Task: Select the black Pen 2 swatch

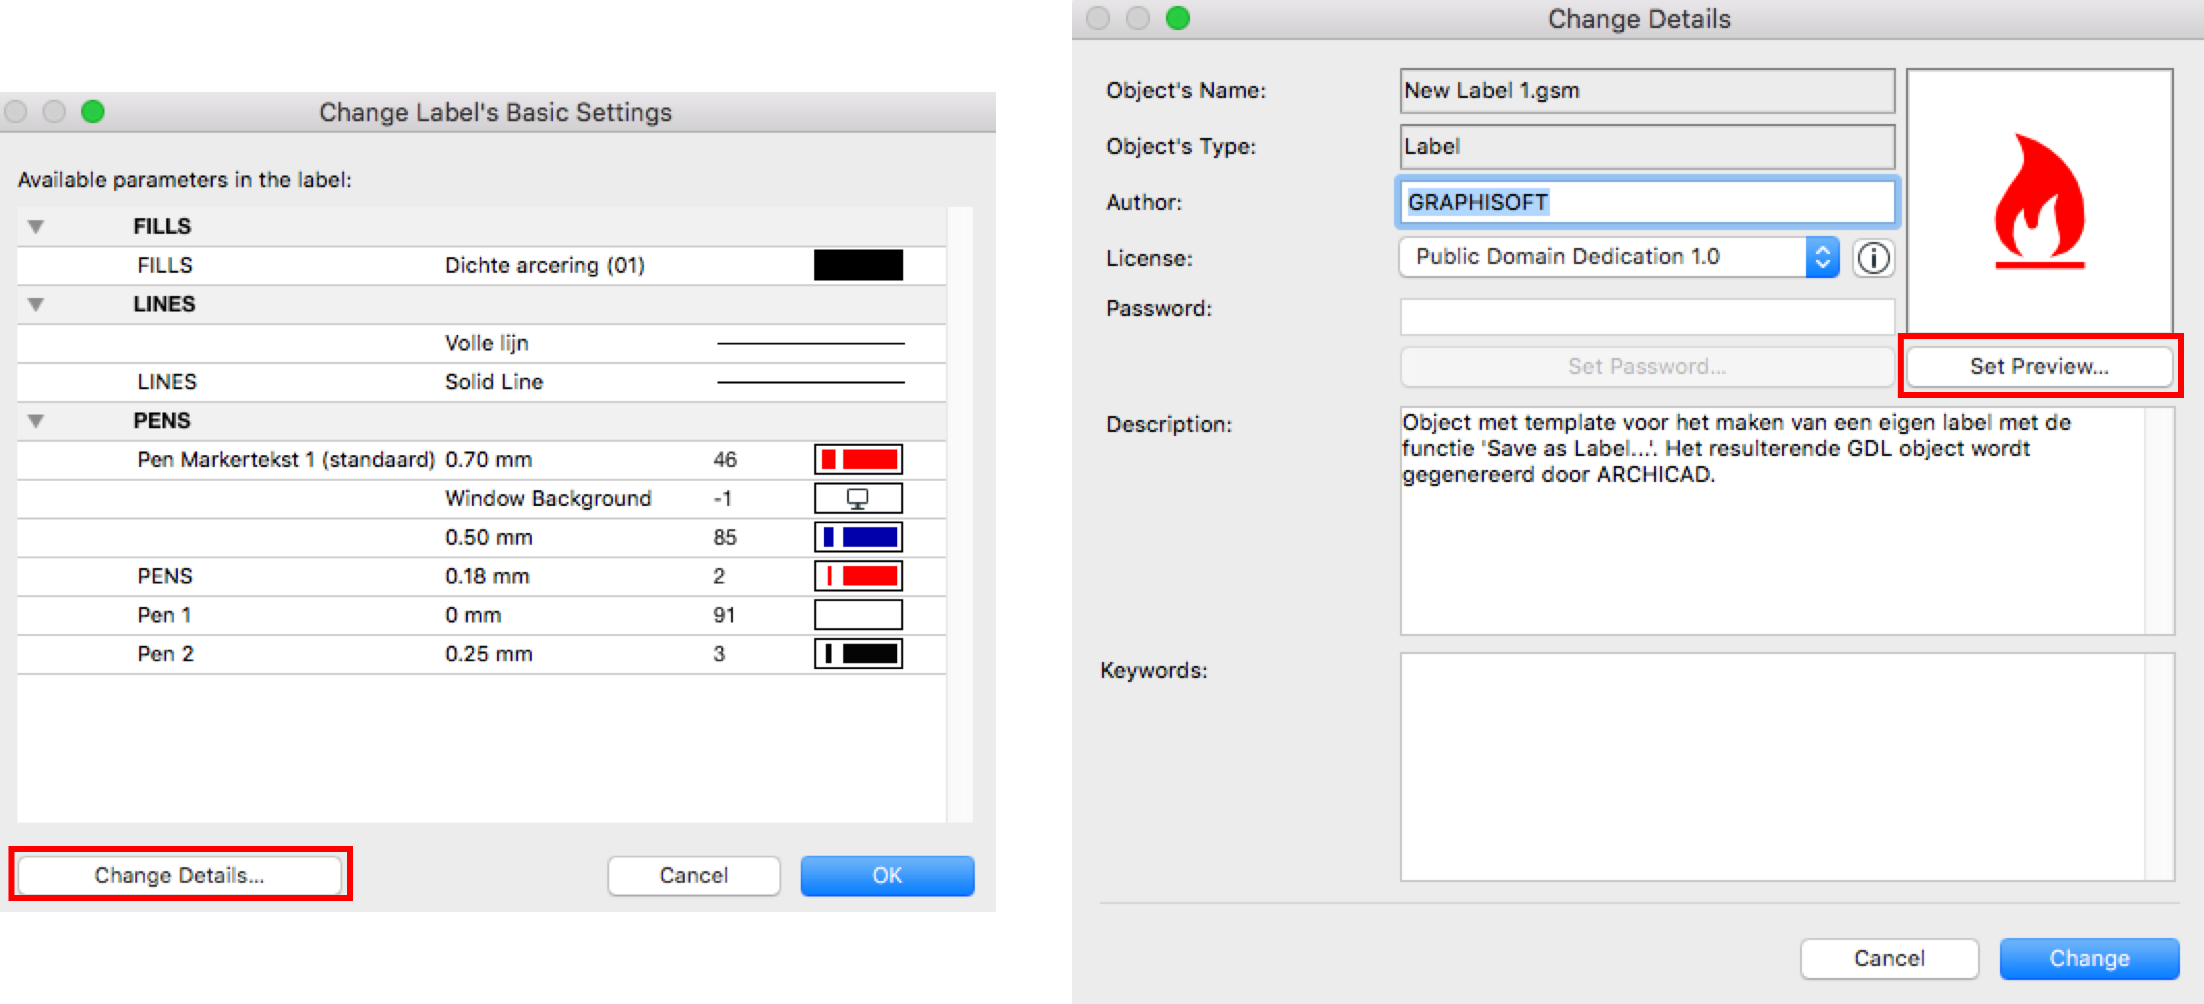Action: click(858, 654)
